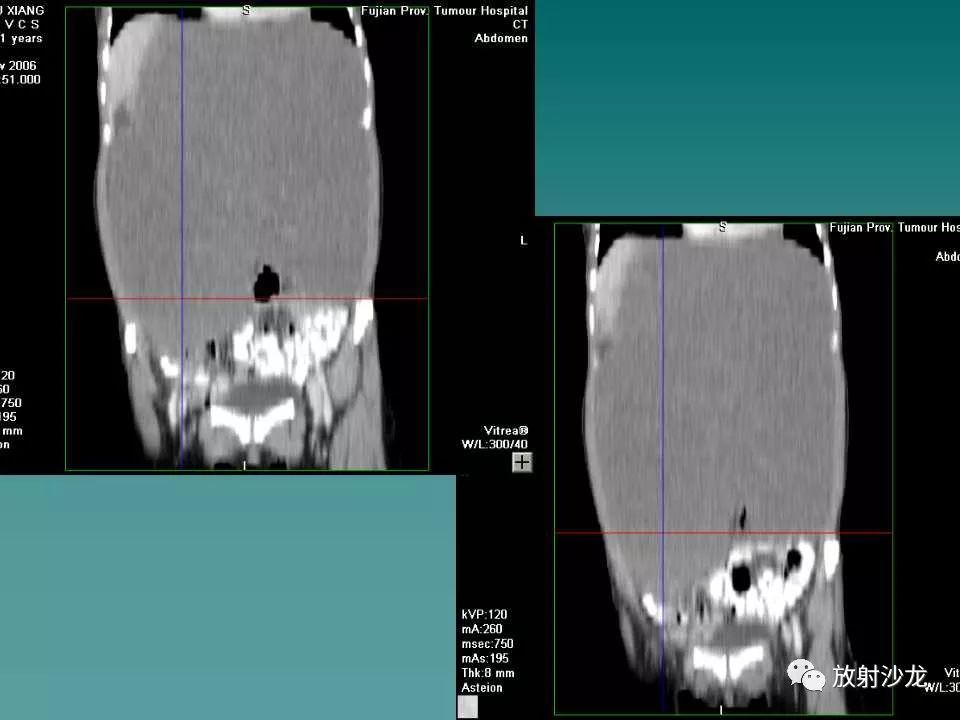
Task: Select the mA:260 parameter text
Action: tap(482, 629)
